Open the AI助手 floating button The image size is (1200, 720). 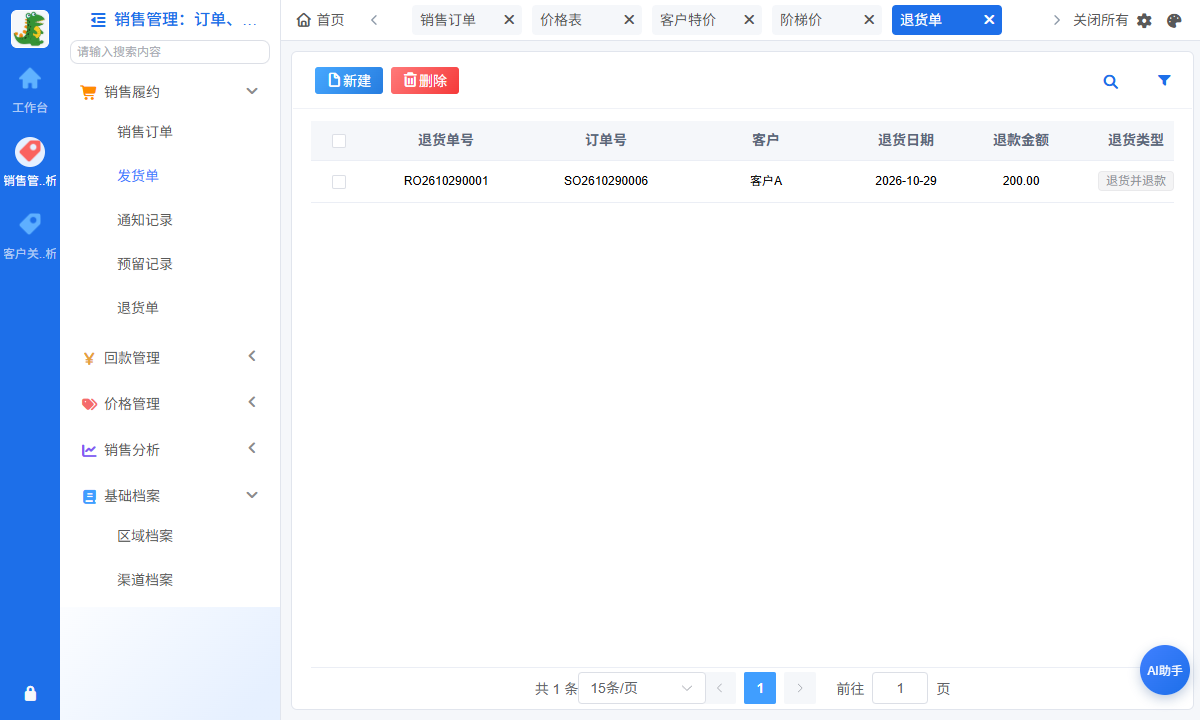1165,670
